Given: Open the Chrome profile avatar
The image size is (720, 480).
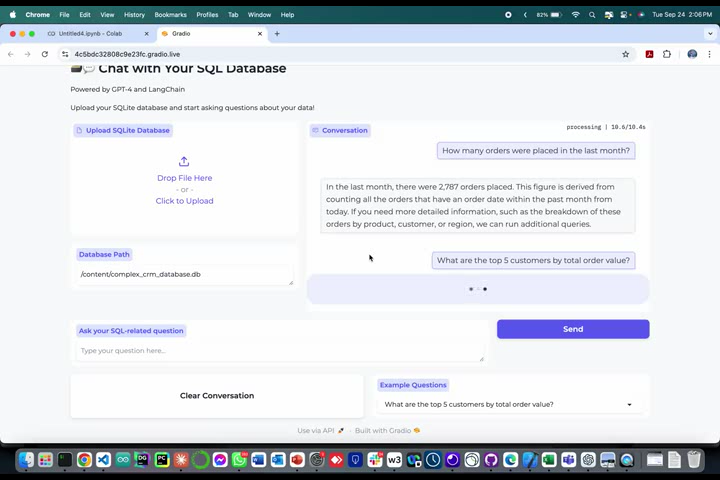Looking at the screenshot, I should click(x=692, y=54).
